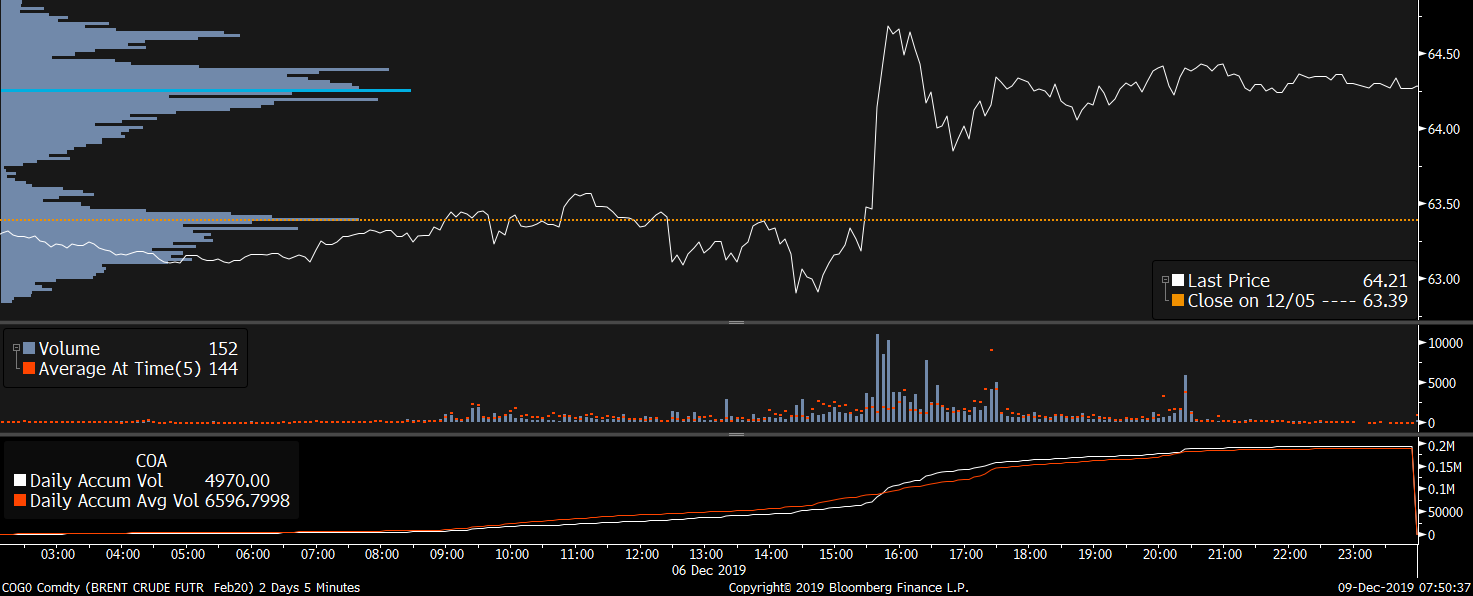Click the blue volume profile peak line
This screenshot has width=1473, height=596.
[205, 90]
